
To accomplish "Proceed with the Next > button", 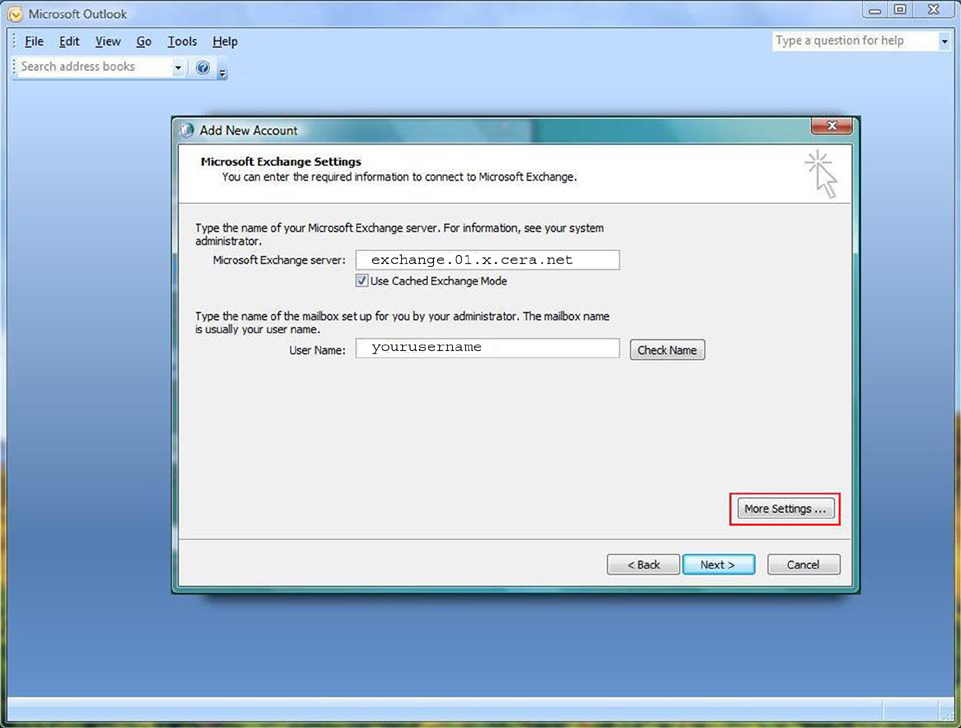I will (x=718, y=564).
